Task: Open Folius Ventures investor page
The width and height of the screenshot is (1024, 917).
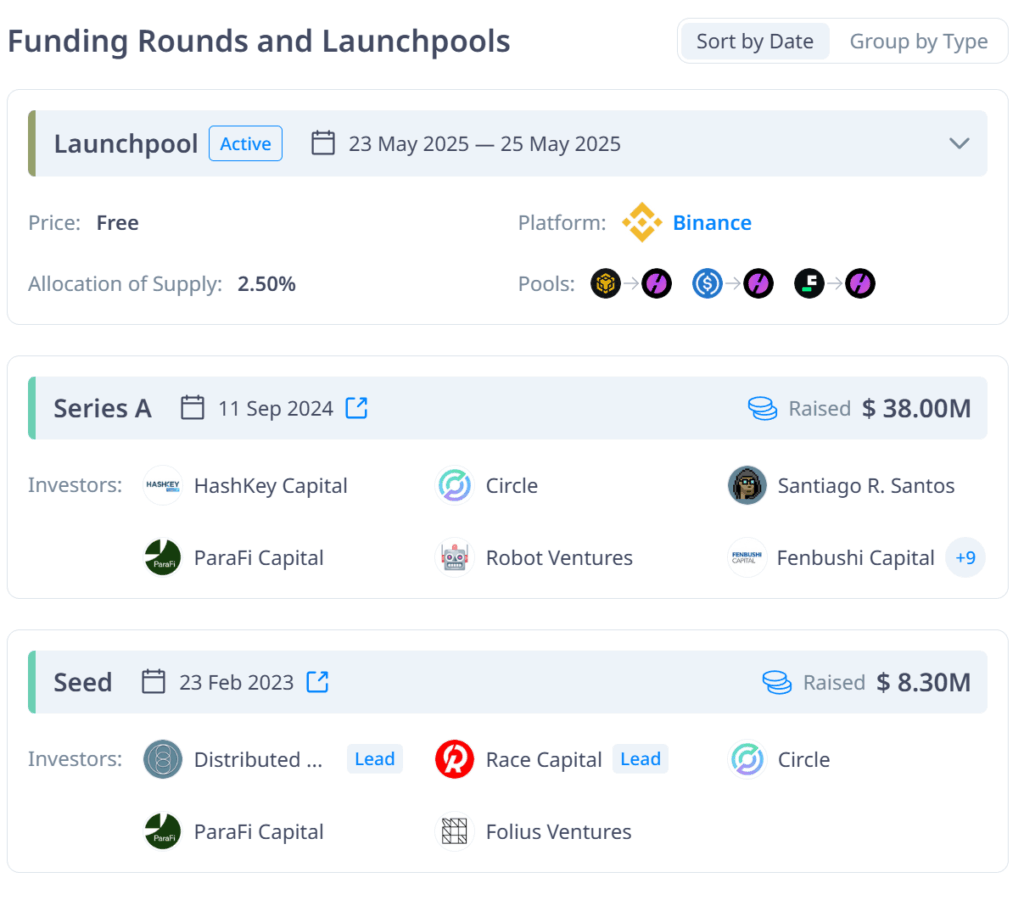Action: [558, 831]
